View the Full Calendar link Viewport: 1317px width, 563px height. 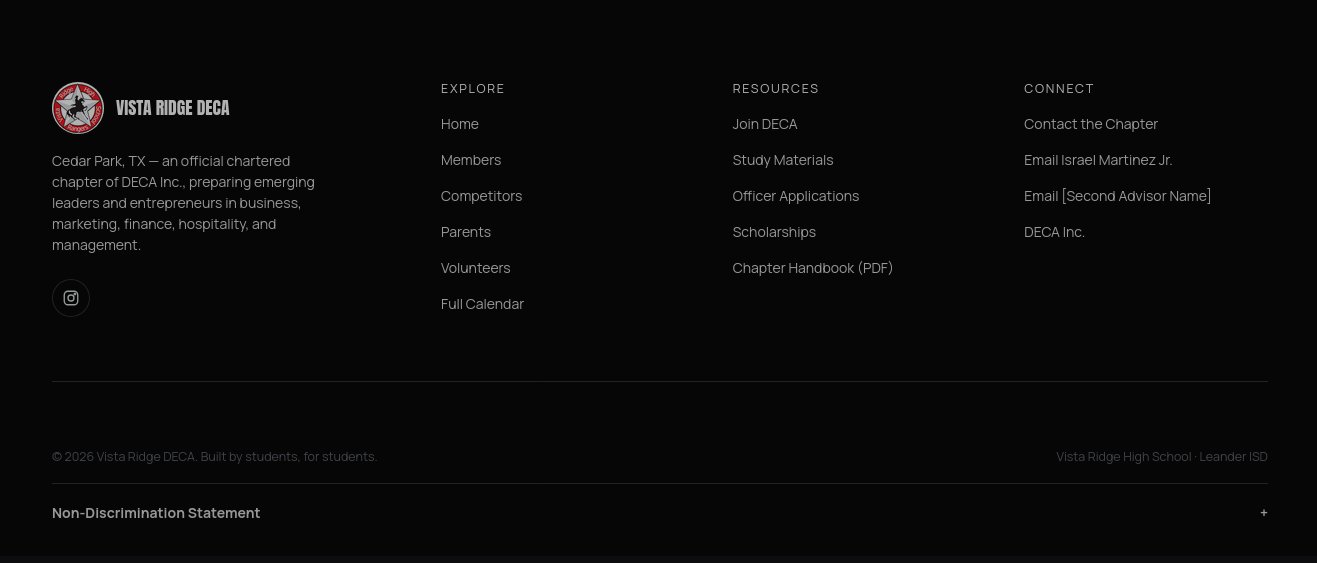pyautogui.click(x=482, y=304)
